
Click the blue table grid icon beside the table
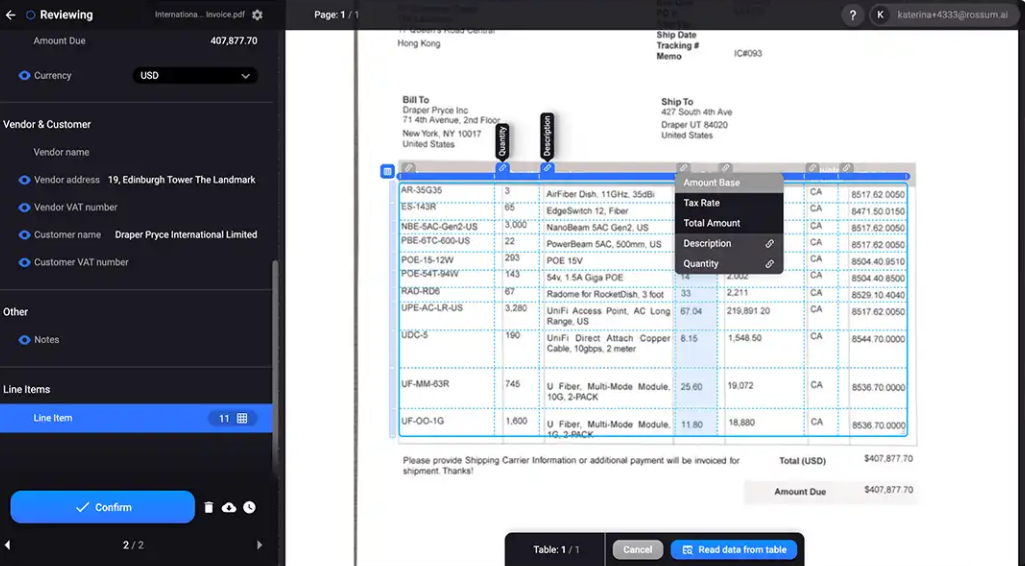(x=387, y=171)
